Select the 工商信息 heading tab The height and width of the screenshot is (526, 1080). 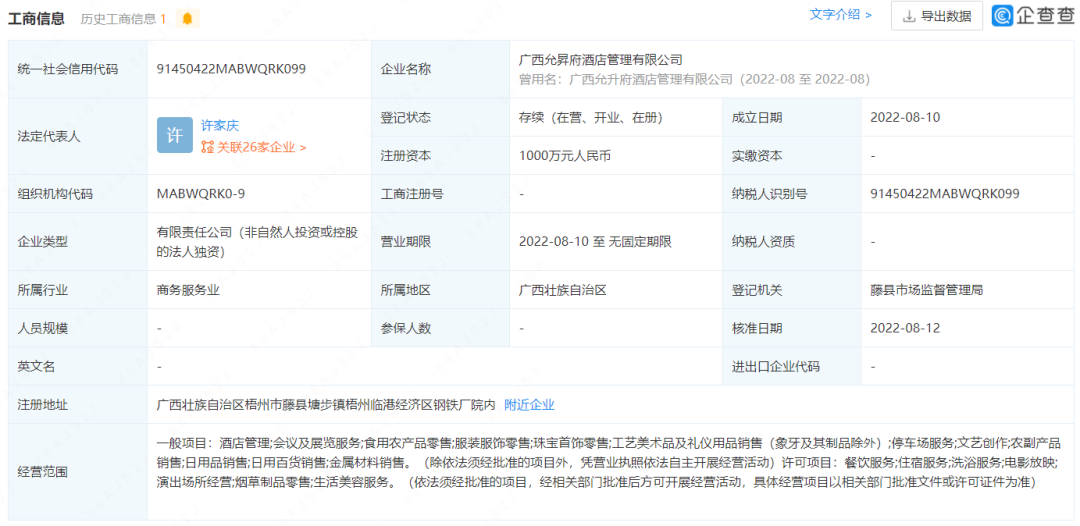(37, 19)
